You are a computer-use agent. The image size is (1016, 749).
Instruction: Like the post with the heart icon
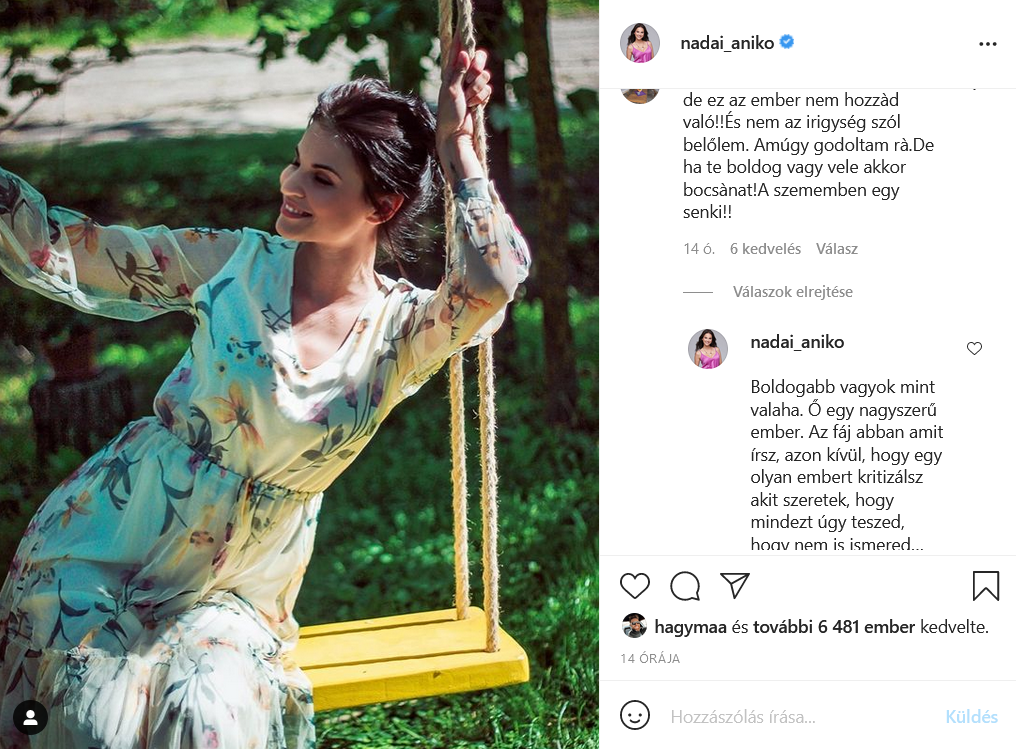[634, 586]
